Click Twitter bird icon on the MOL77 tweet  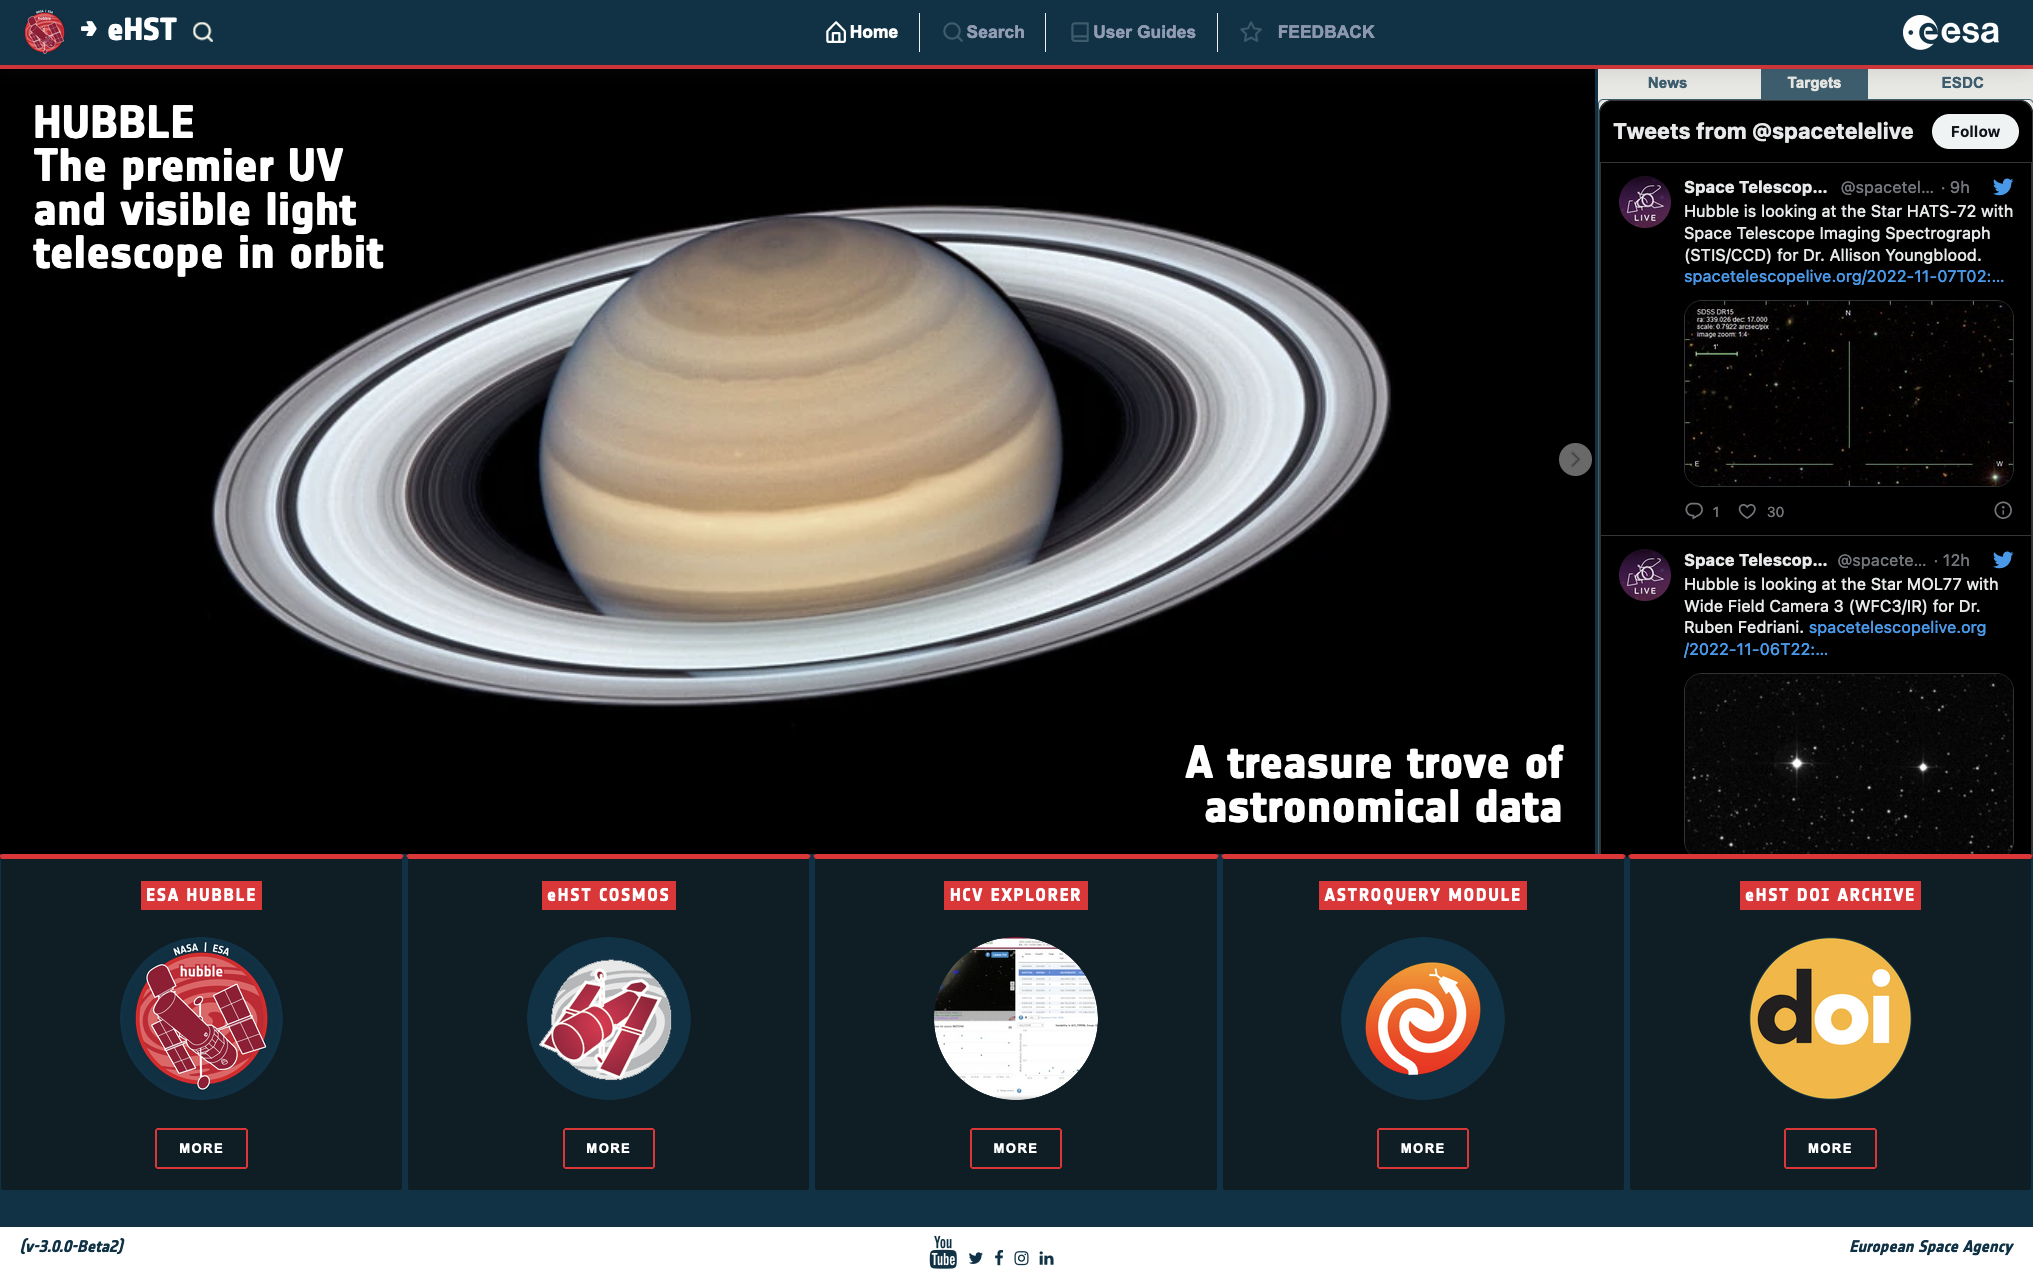pos(2003,560)
